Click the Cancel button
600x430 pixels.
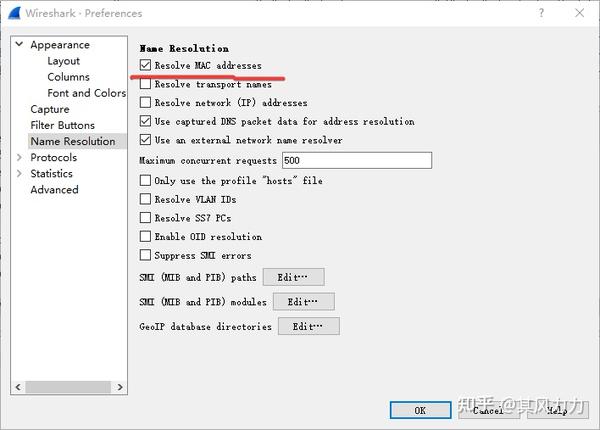[489, 410]
